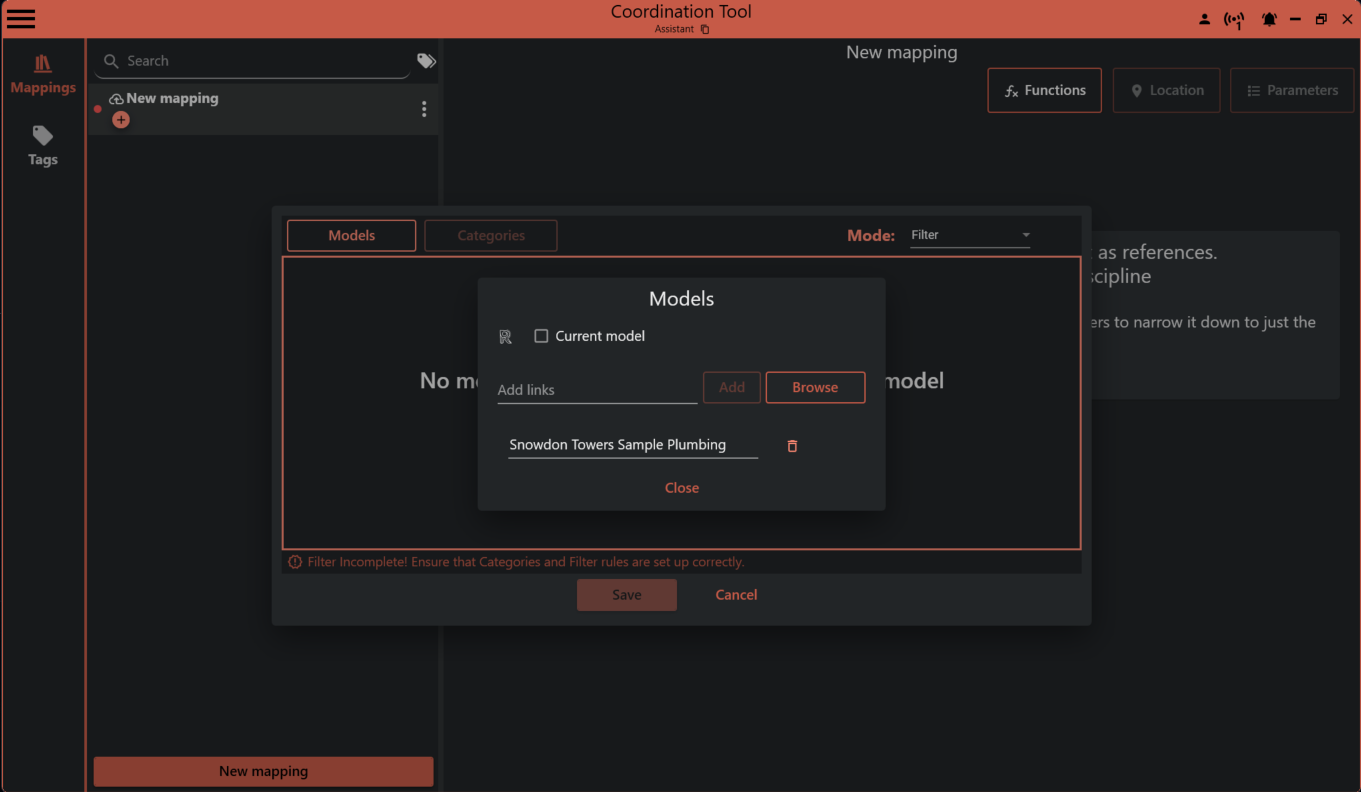Click the user account icon in the titlebar

pos(1204,18)
